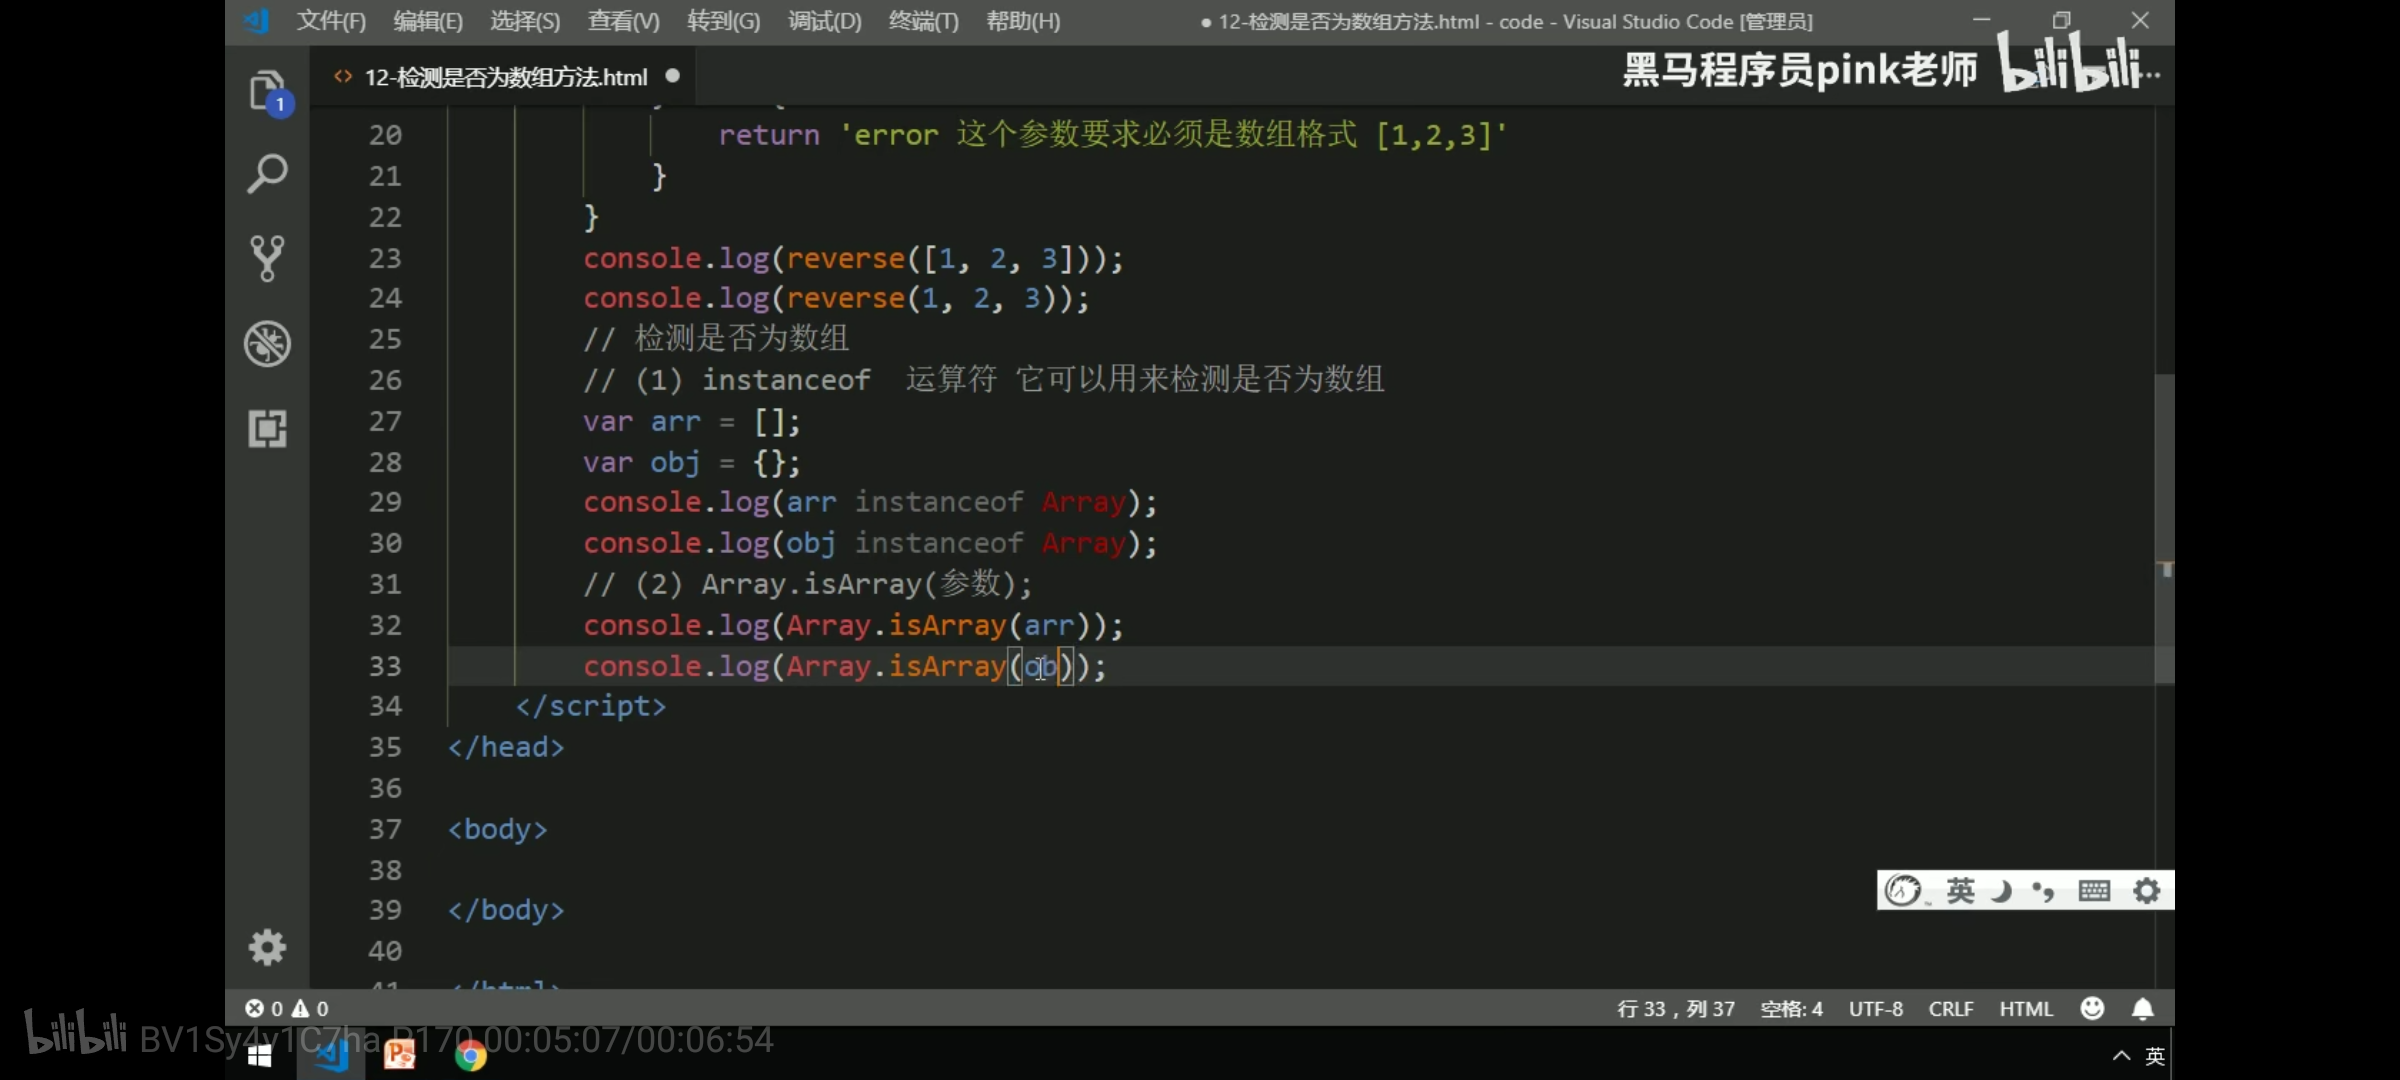
Task: Toggle IME moon half-width mode
Action: 2001,890
